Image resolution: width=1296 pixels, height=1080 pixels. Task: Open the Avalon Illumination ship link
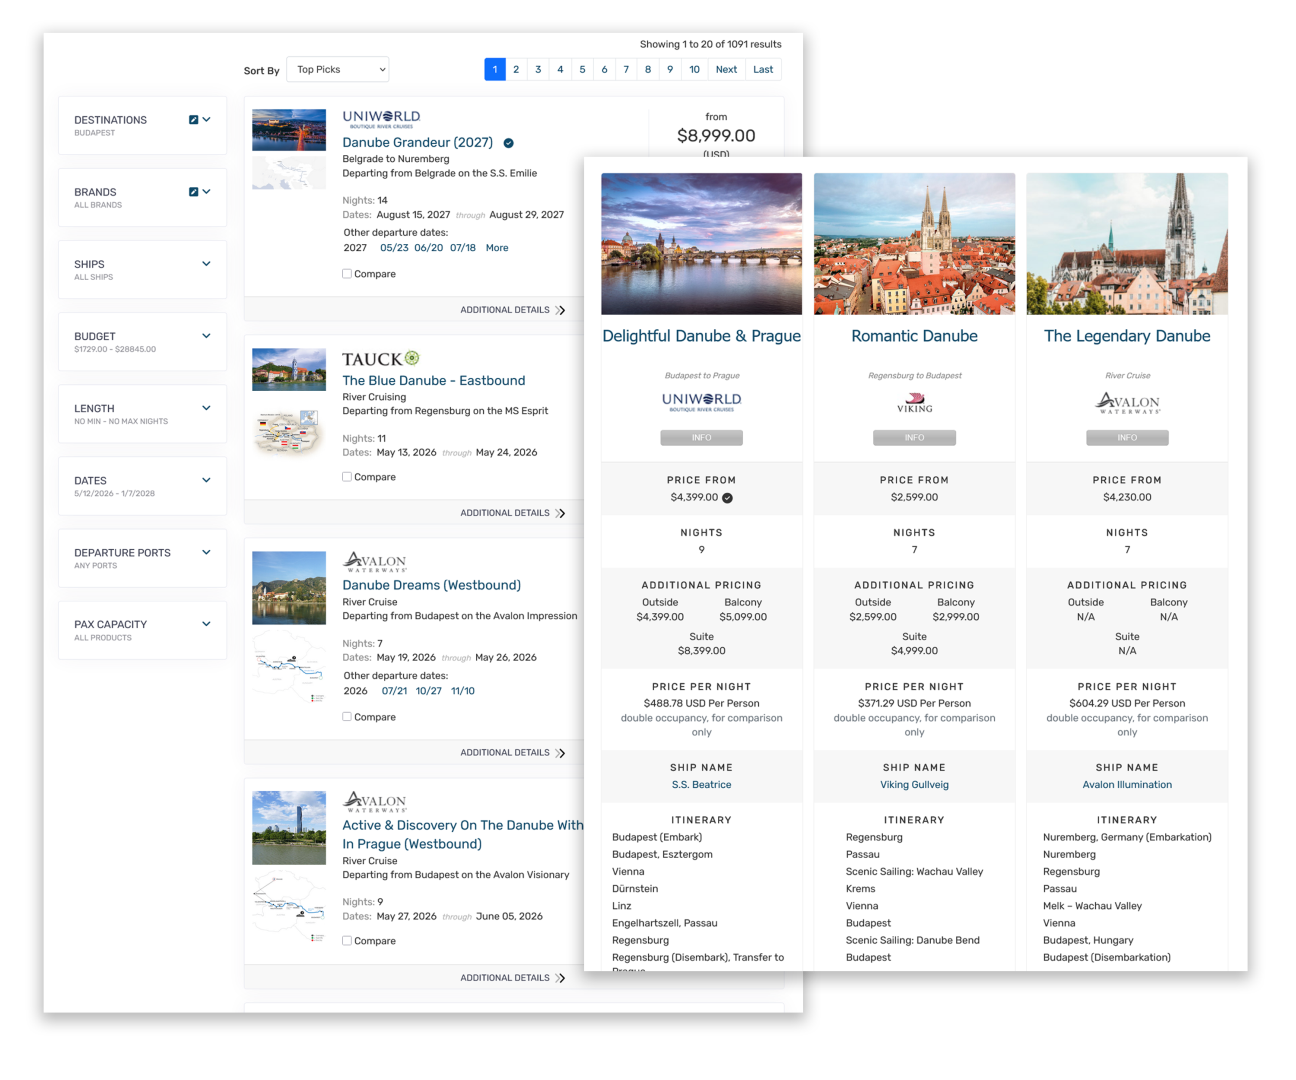1127,785
